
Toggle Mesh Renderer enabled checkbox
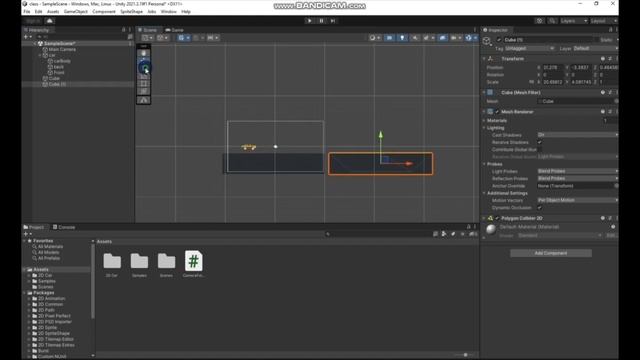pos(497,112)
